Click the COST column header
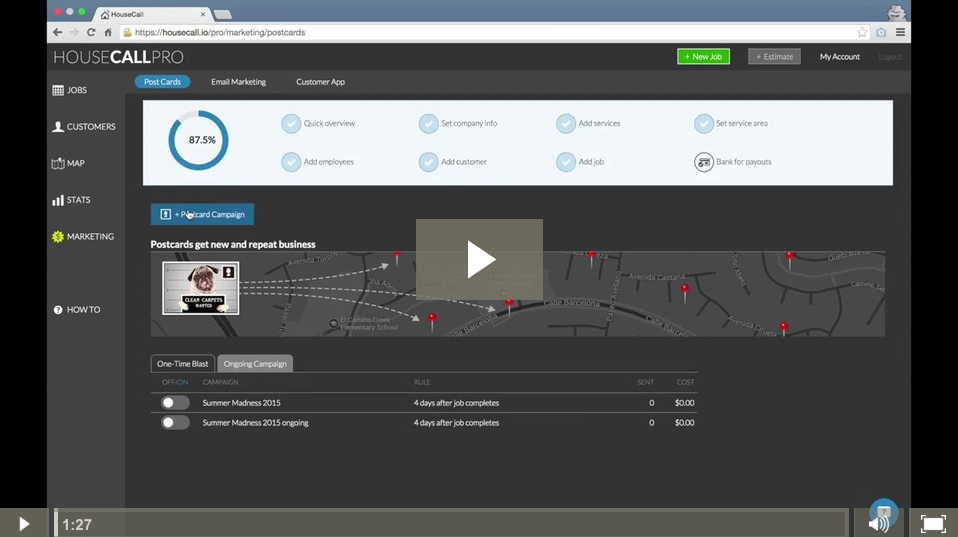The width and height of the screenshot is (958, 537). [685, 382]
